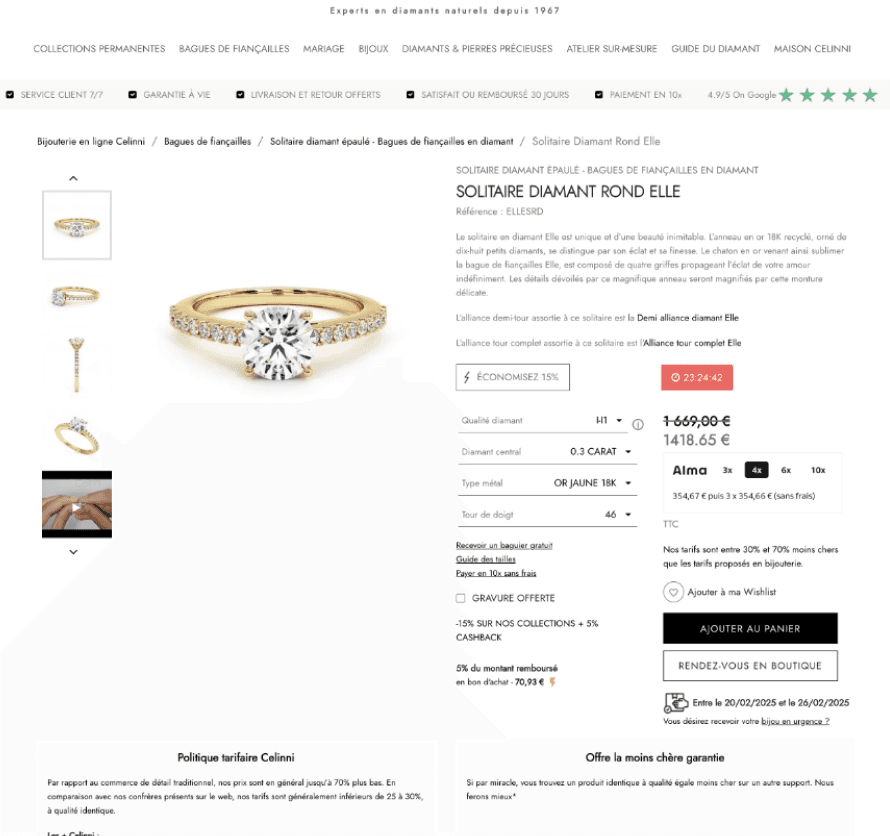This screenshot has width=890, height=836.
Task: Select Alma 3x payment option
Action: (727, 470)
